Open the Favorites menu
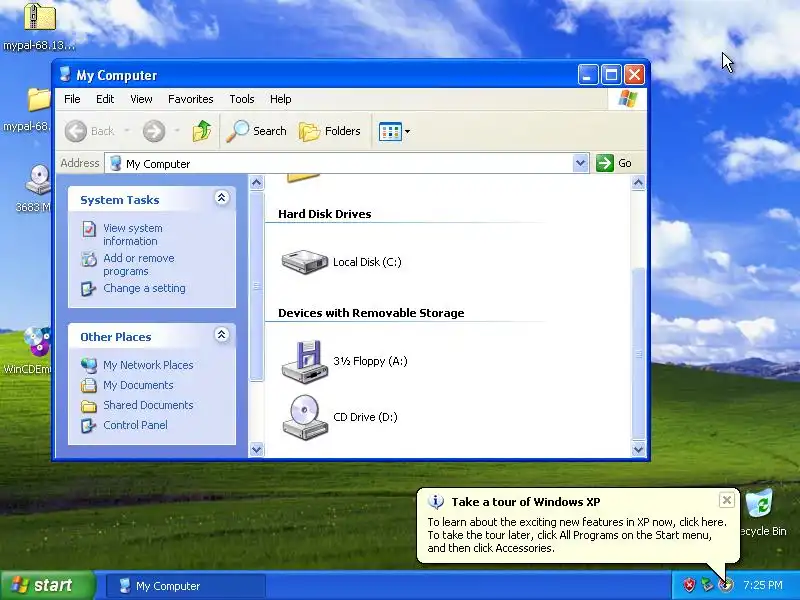Image resolution: width=800 pixels, height=600 pixels. [x=190, y=99]
